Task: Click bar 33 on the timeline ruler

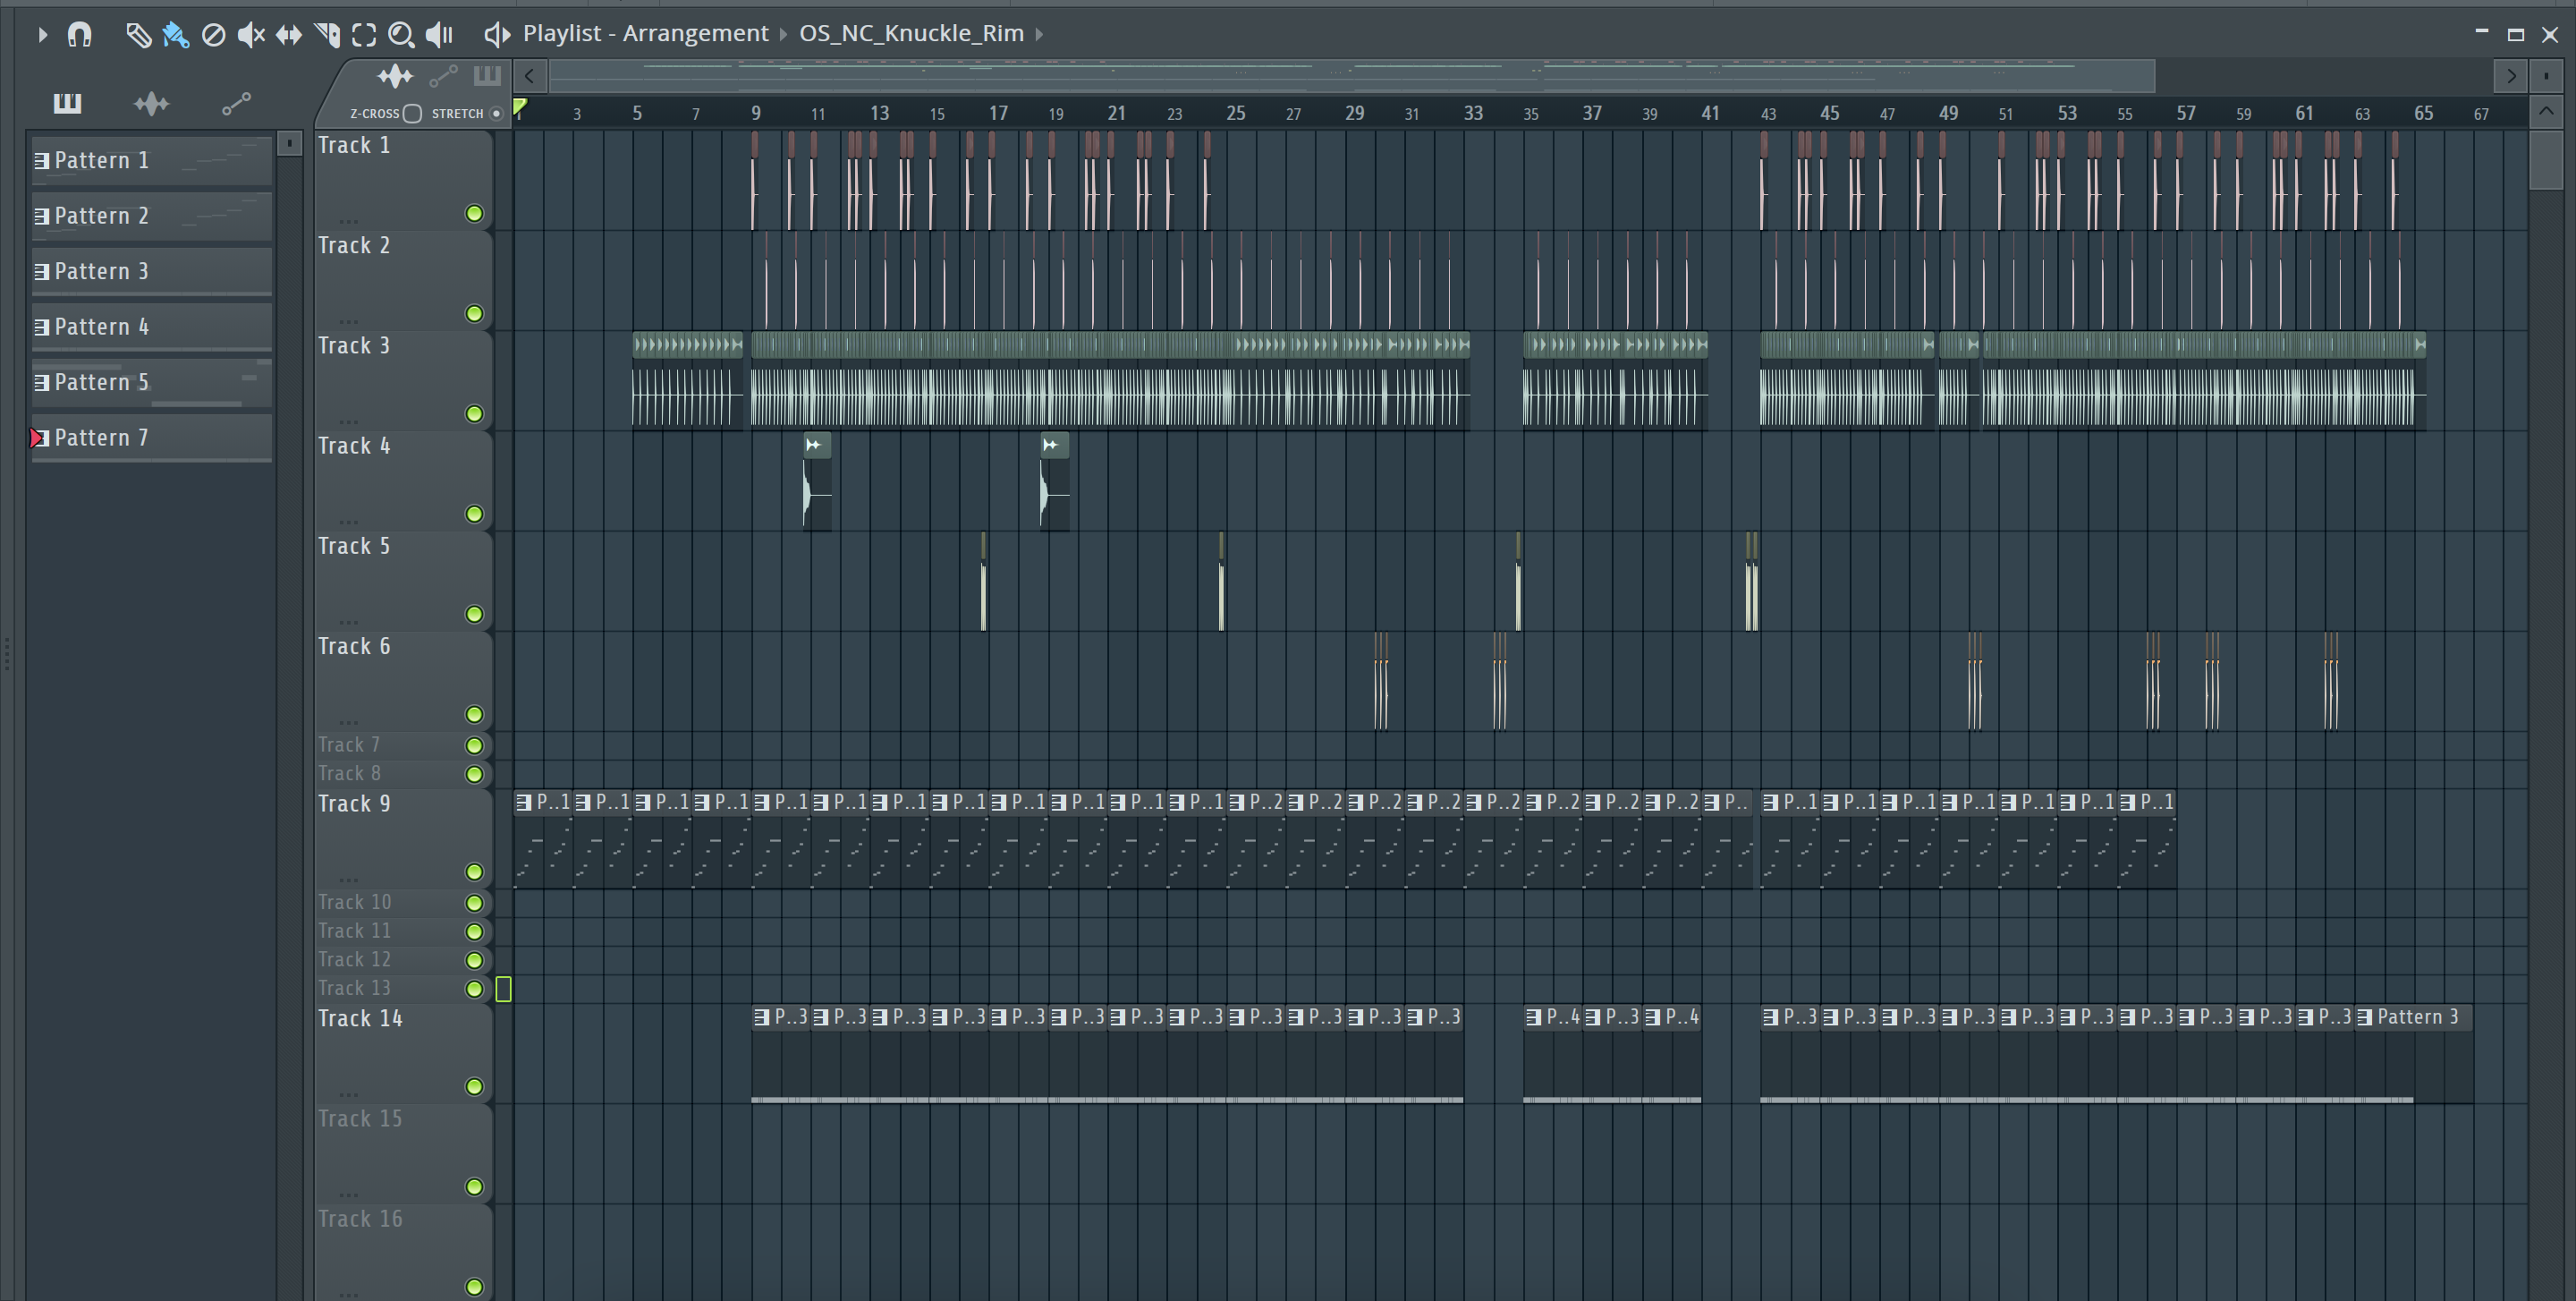Action: (x=1473, y=114)
